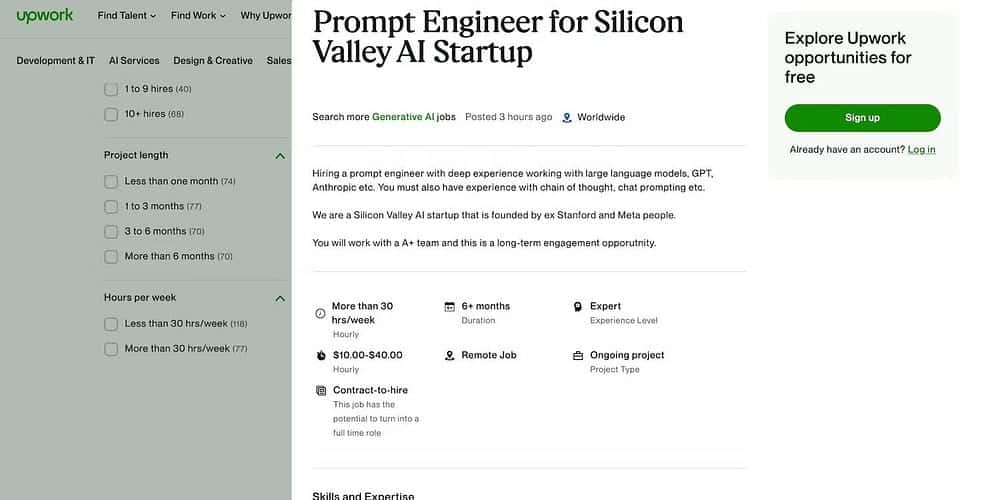The width and height of the screenshot is (1000, 500).
Task: Click the Worldwide location pin icon
Action: [567, 117]
